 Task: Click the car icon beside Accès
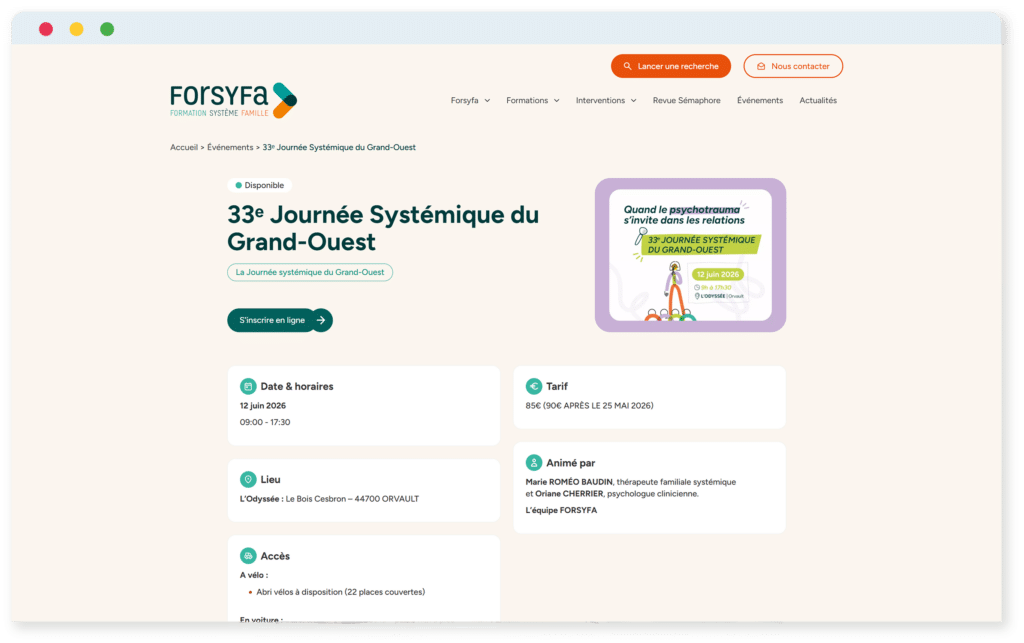(248, 556)
